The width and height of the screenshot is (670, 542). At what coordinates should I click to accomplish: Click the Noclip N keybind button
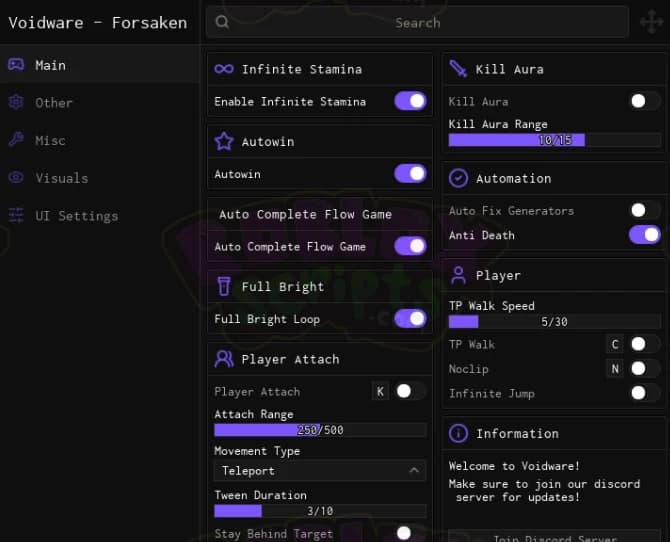(x=615, y=368)
